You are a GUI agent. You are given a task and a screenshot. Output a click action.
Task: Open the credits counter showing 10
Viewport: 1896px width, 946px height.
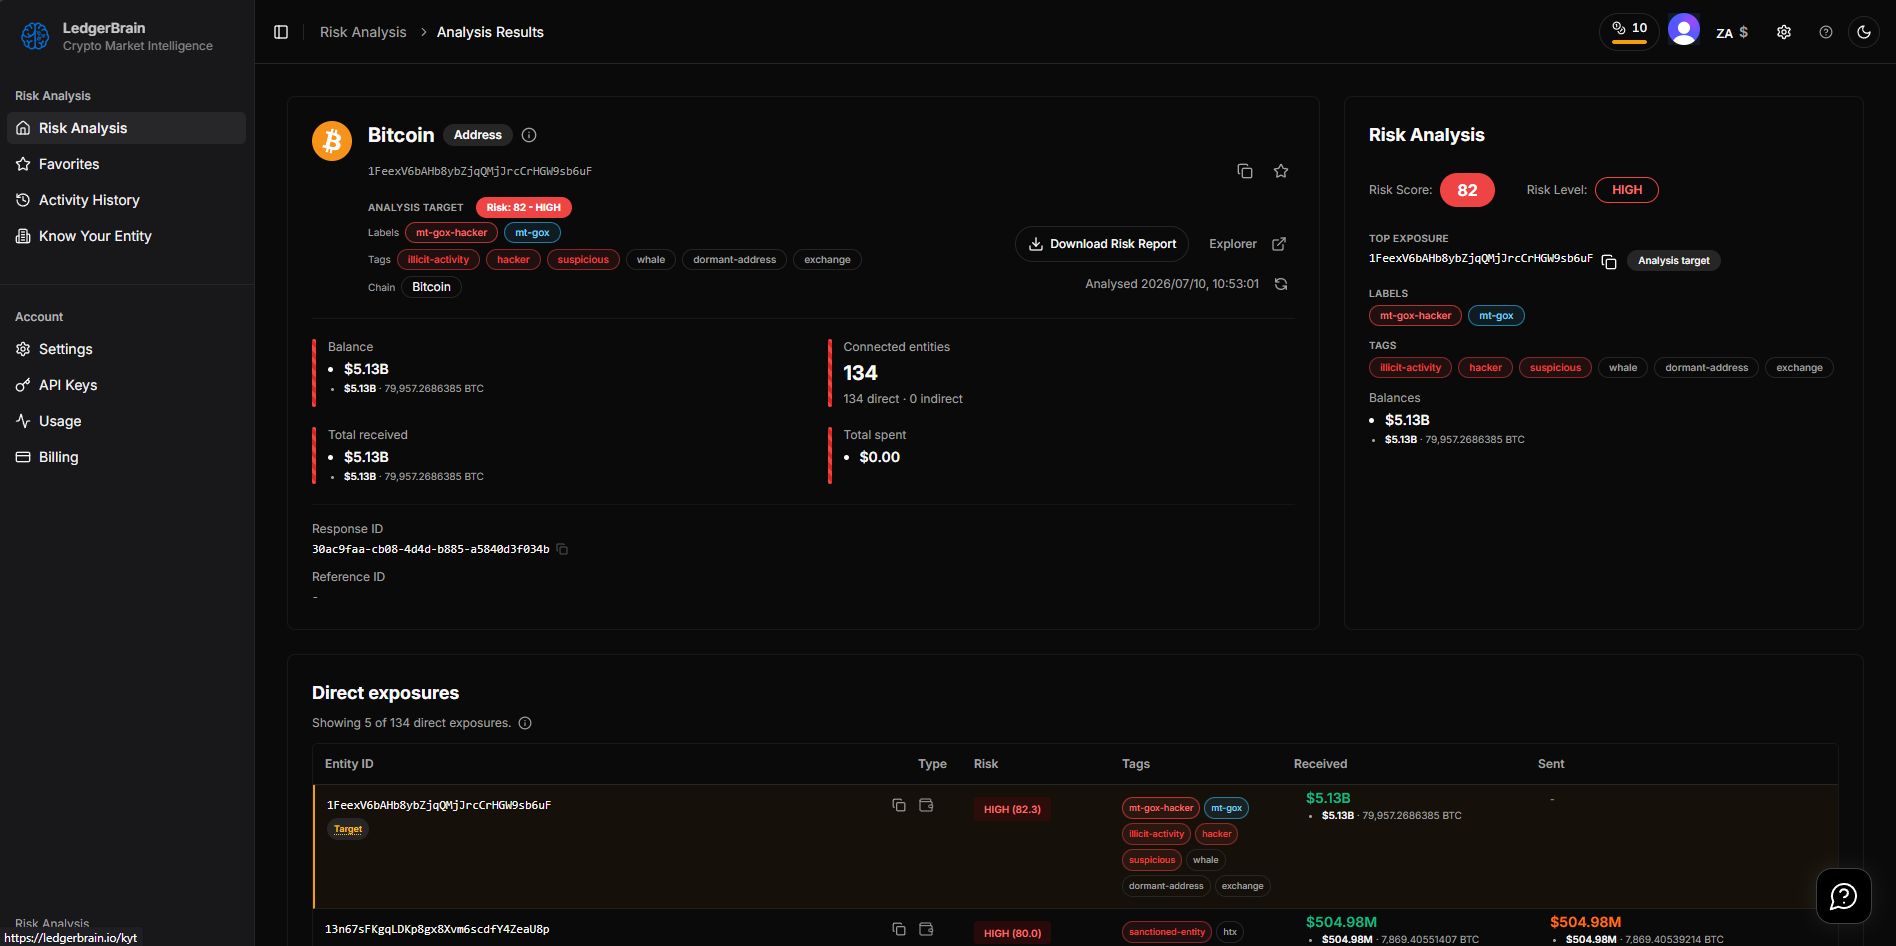pyautogui.click(x=1629, y=31)
